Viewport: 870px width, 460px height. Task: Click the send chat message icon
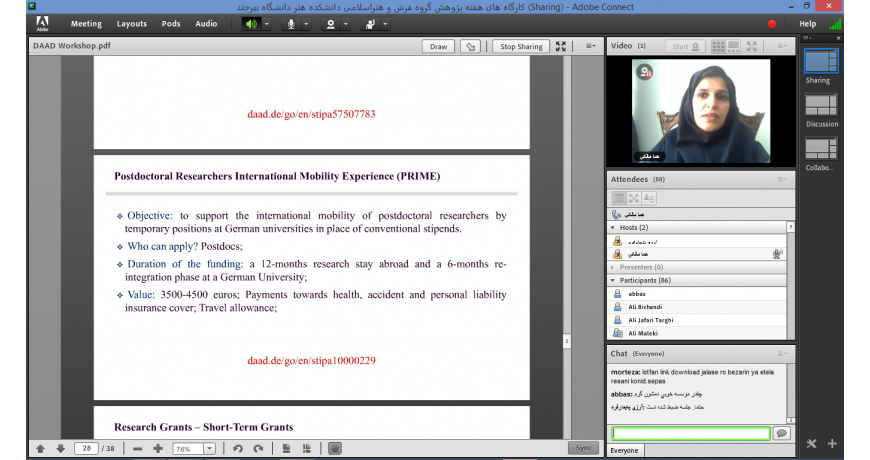pos(782,433)
